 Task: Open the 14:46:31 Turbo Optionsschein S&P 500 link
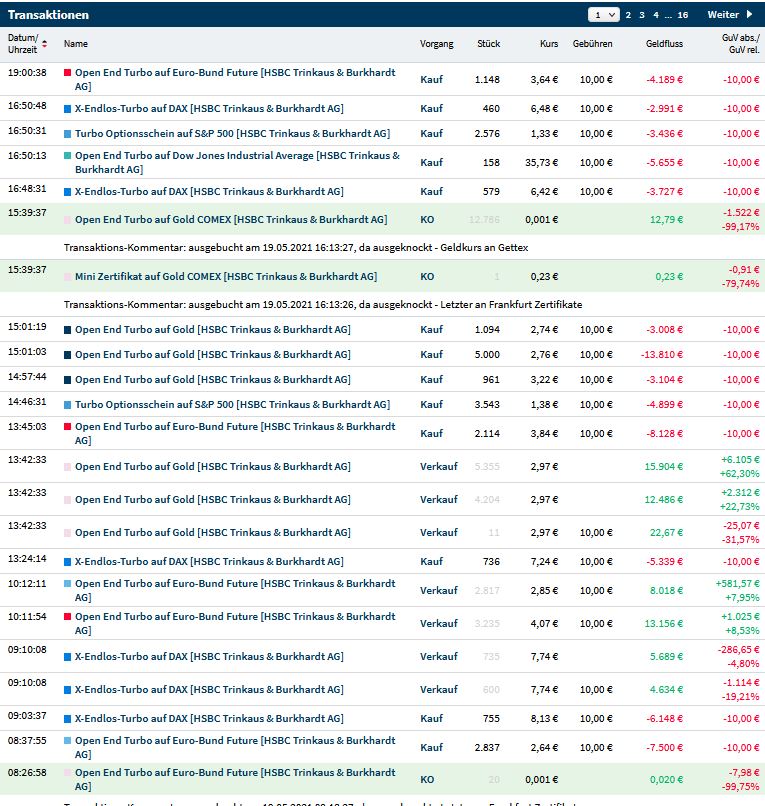(x=232, y=405)
